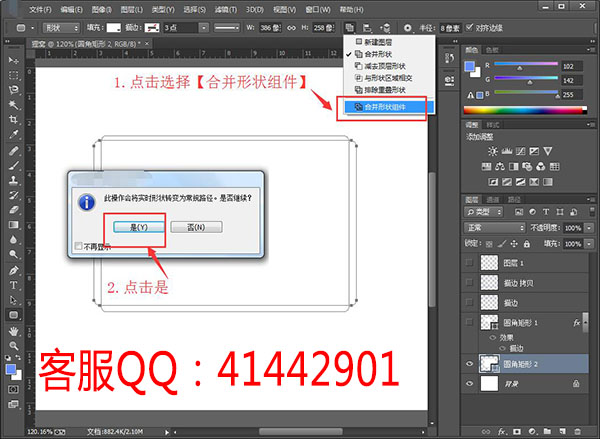The image size is (600, 439).
Task: Click the Create new layer icon
Action: click(x=562, y=432)
